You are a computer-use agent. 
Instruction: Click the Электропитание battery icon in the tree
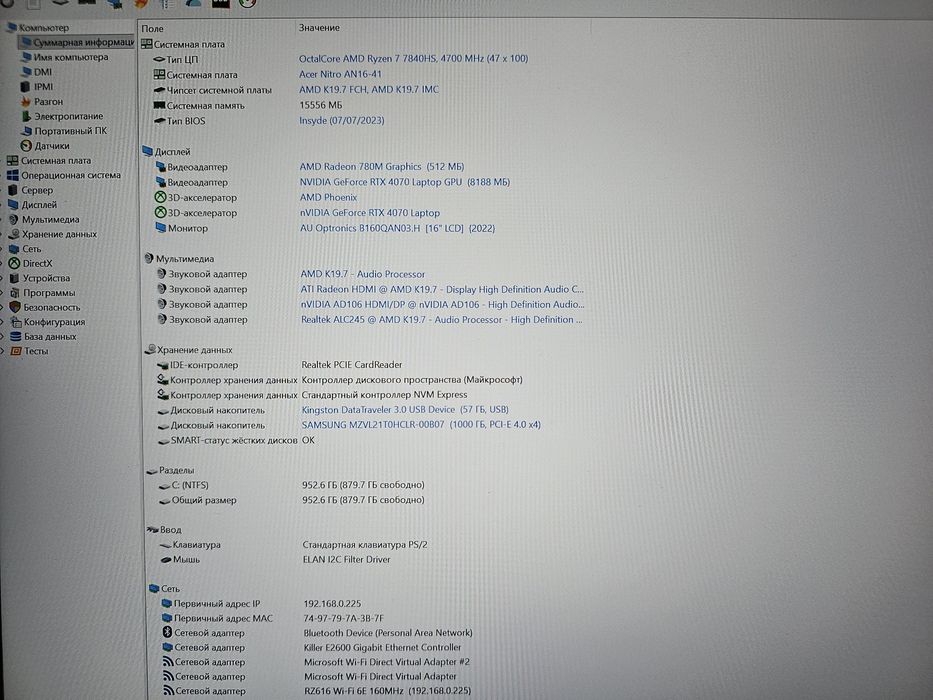26,116
